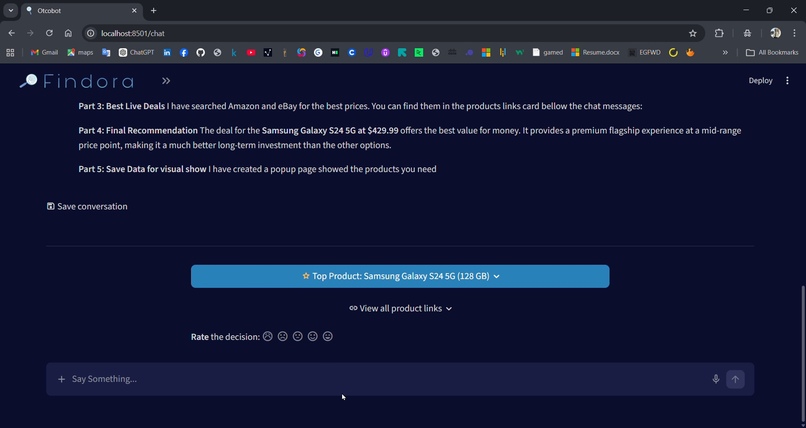Rate the decision with the angriest face
The width and height of the screenshot is (806, 428).
tap(267, 337)
